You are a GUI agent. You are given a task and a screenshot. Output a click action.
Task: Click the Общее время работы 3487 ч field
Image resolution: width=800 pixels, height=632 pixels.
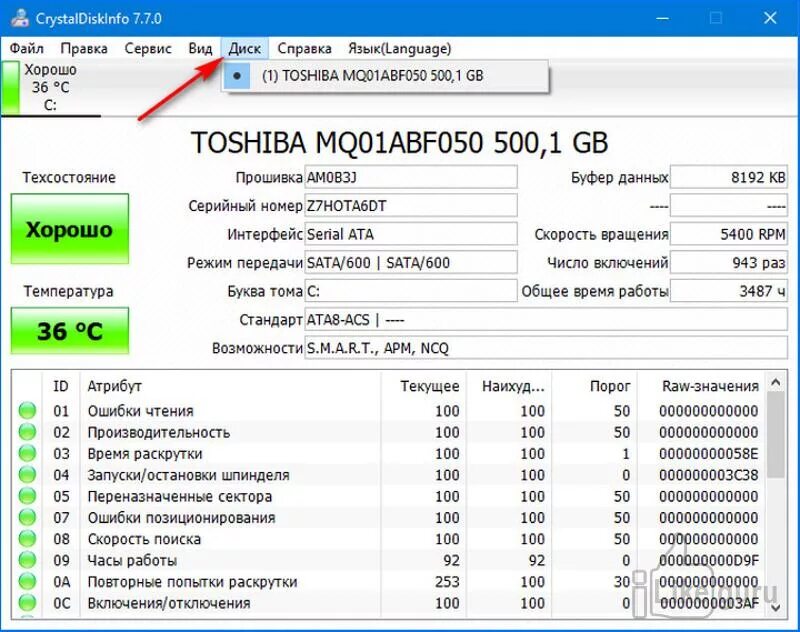729,291
